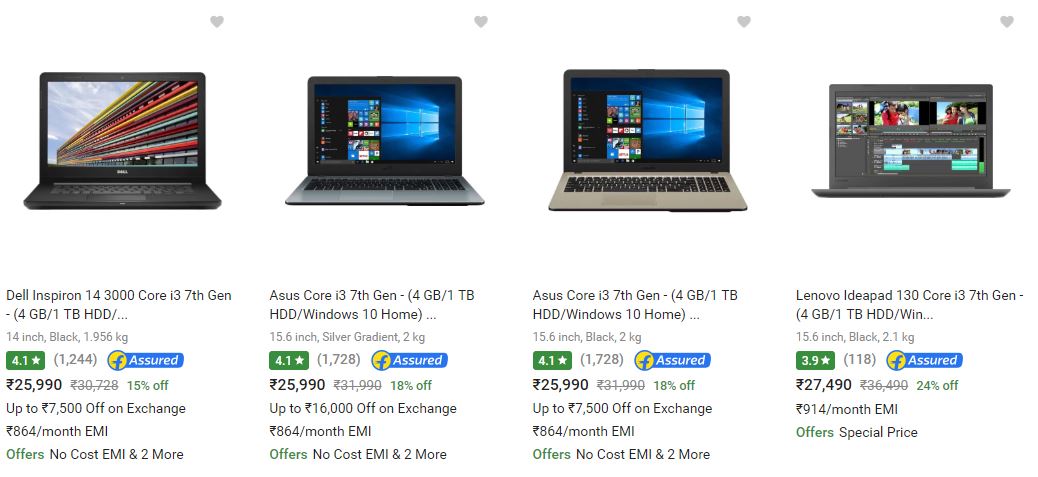Open 3.9 star rating of Lenovo Ideapad
The image size is (1038, 477).
click(x=816, y=361)
